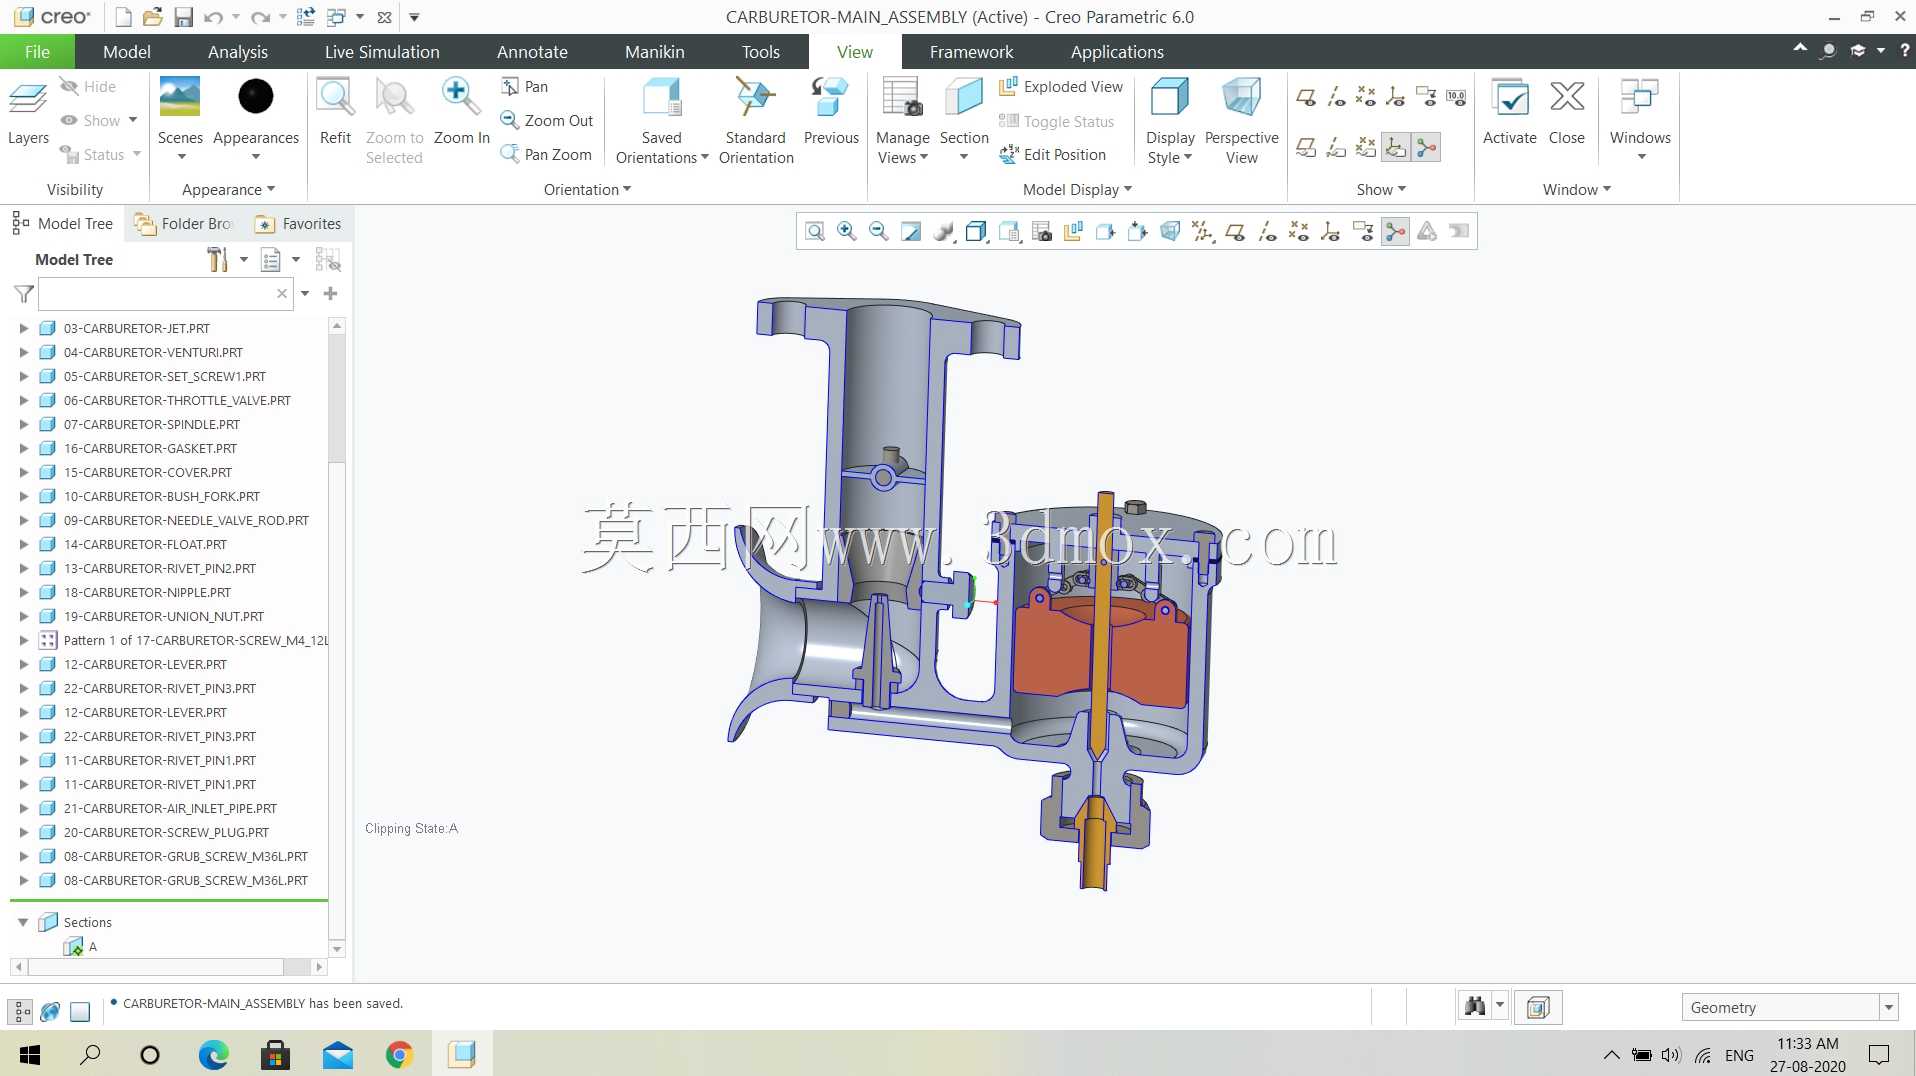
Task: Open the Favorites panel tab
Action: [x=298, y=224]
